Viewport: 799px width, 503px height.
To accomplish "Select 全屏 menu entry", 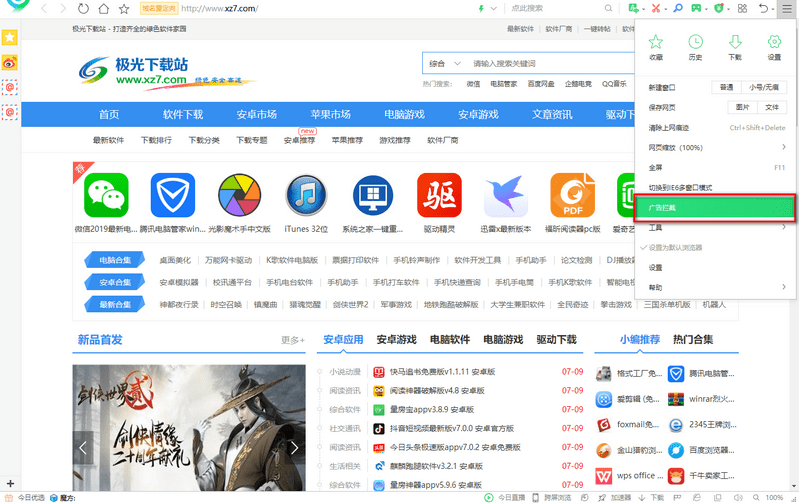I will (x=715, y=167).
